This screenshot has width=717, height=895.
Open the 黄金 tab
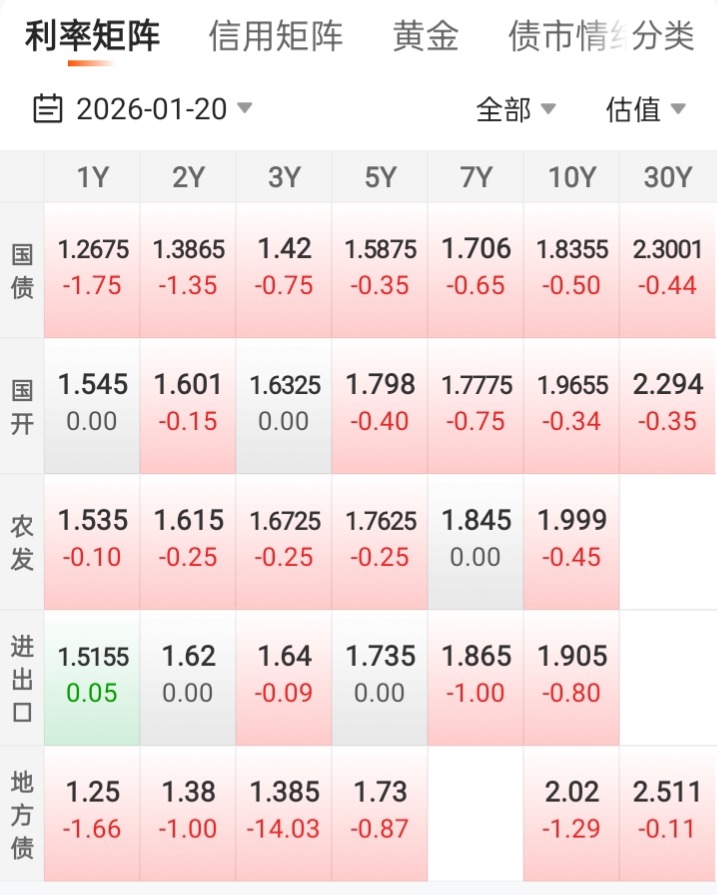pos(425,37)
